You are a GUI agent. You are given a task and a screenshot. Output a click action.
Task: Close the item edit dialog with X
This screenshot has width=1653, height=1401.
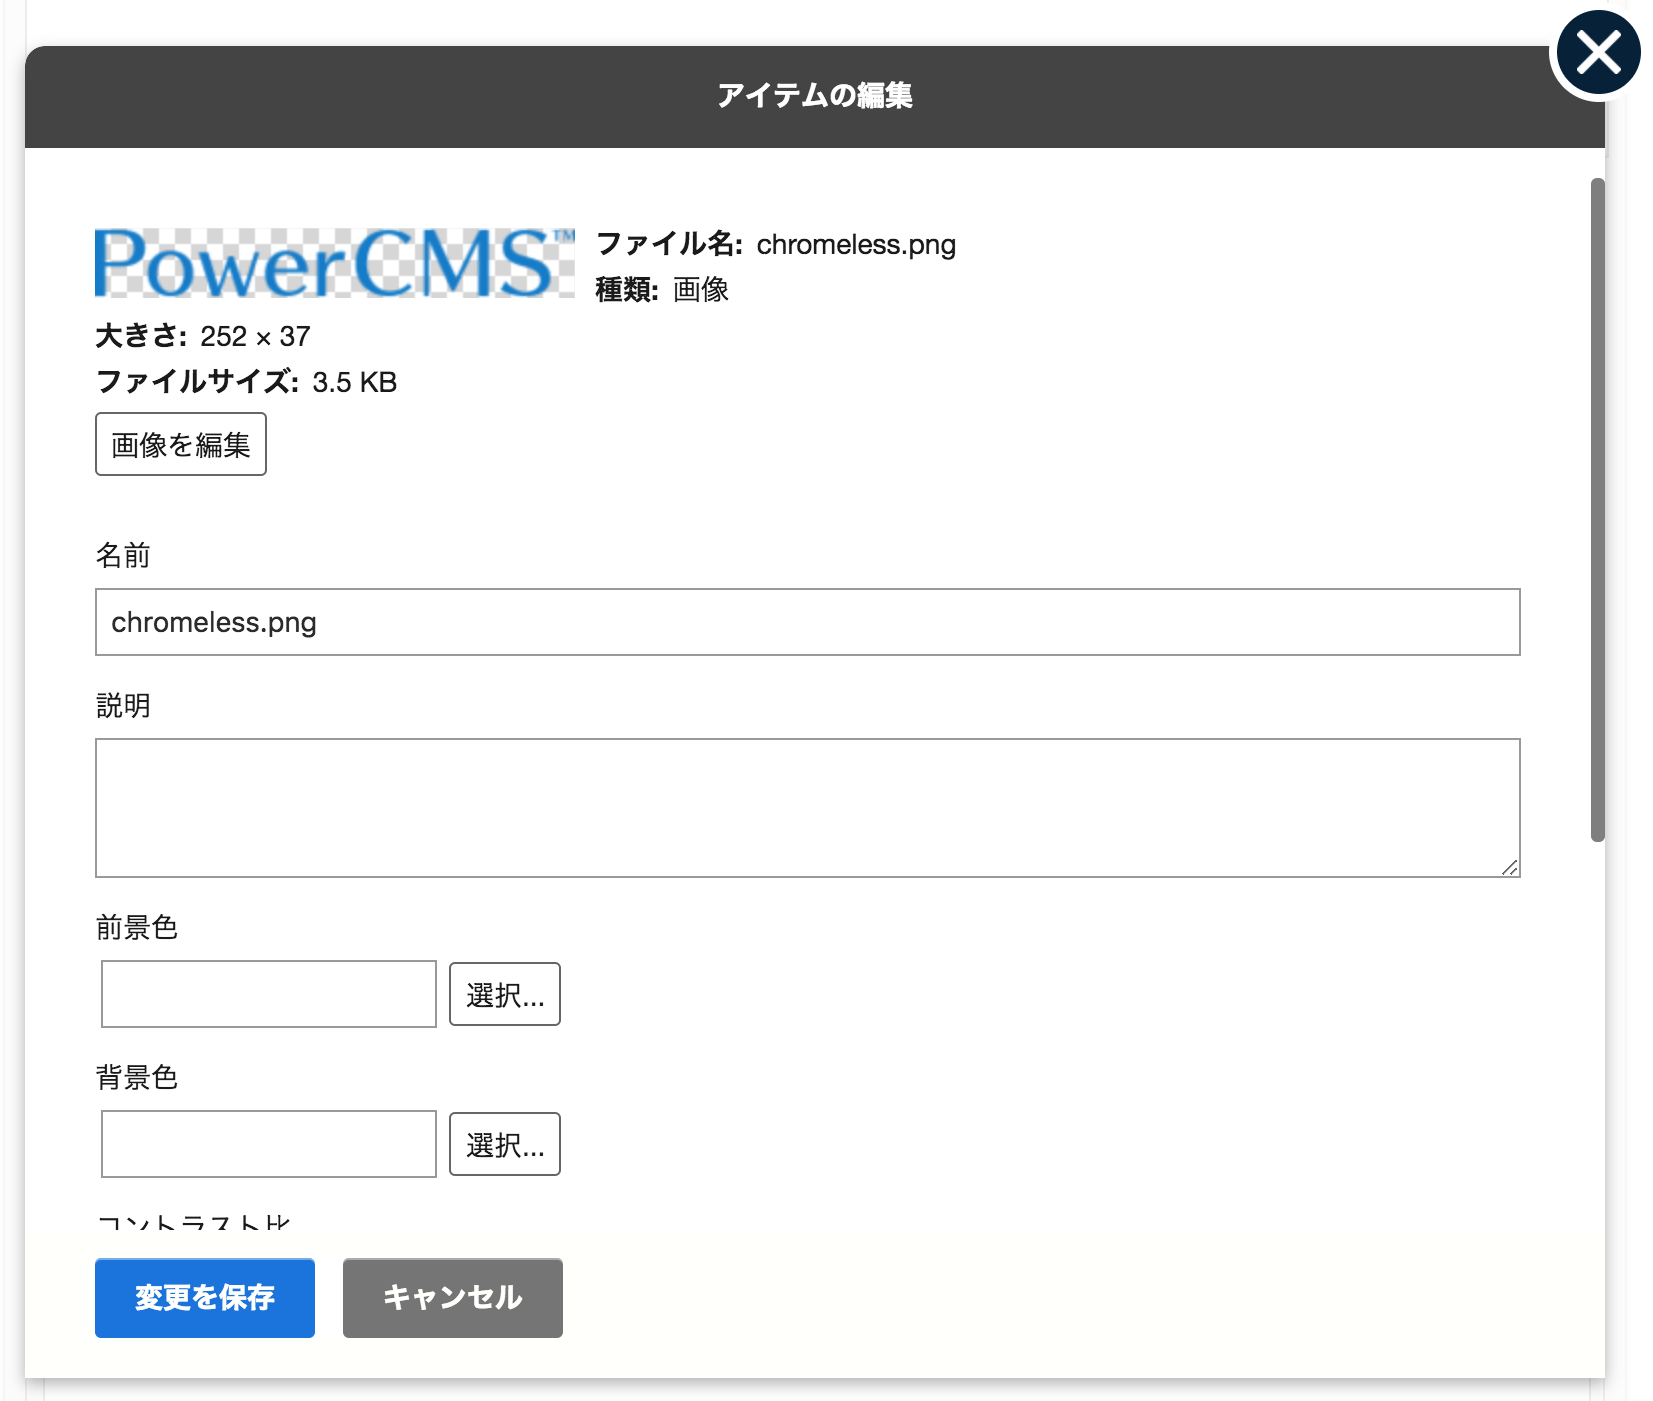tap(1598, 53)
